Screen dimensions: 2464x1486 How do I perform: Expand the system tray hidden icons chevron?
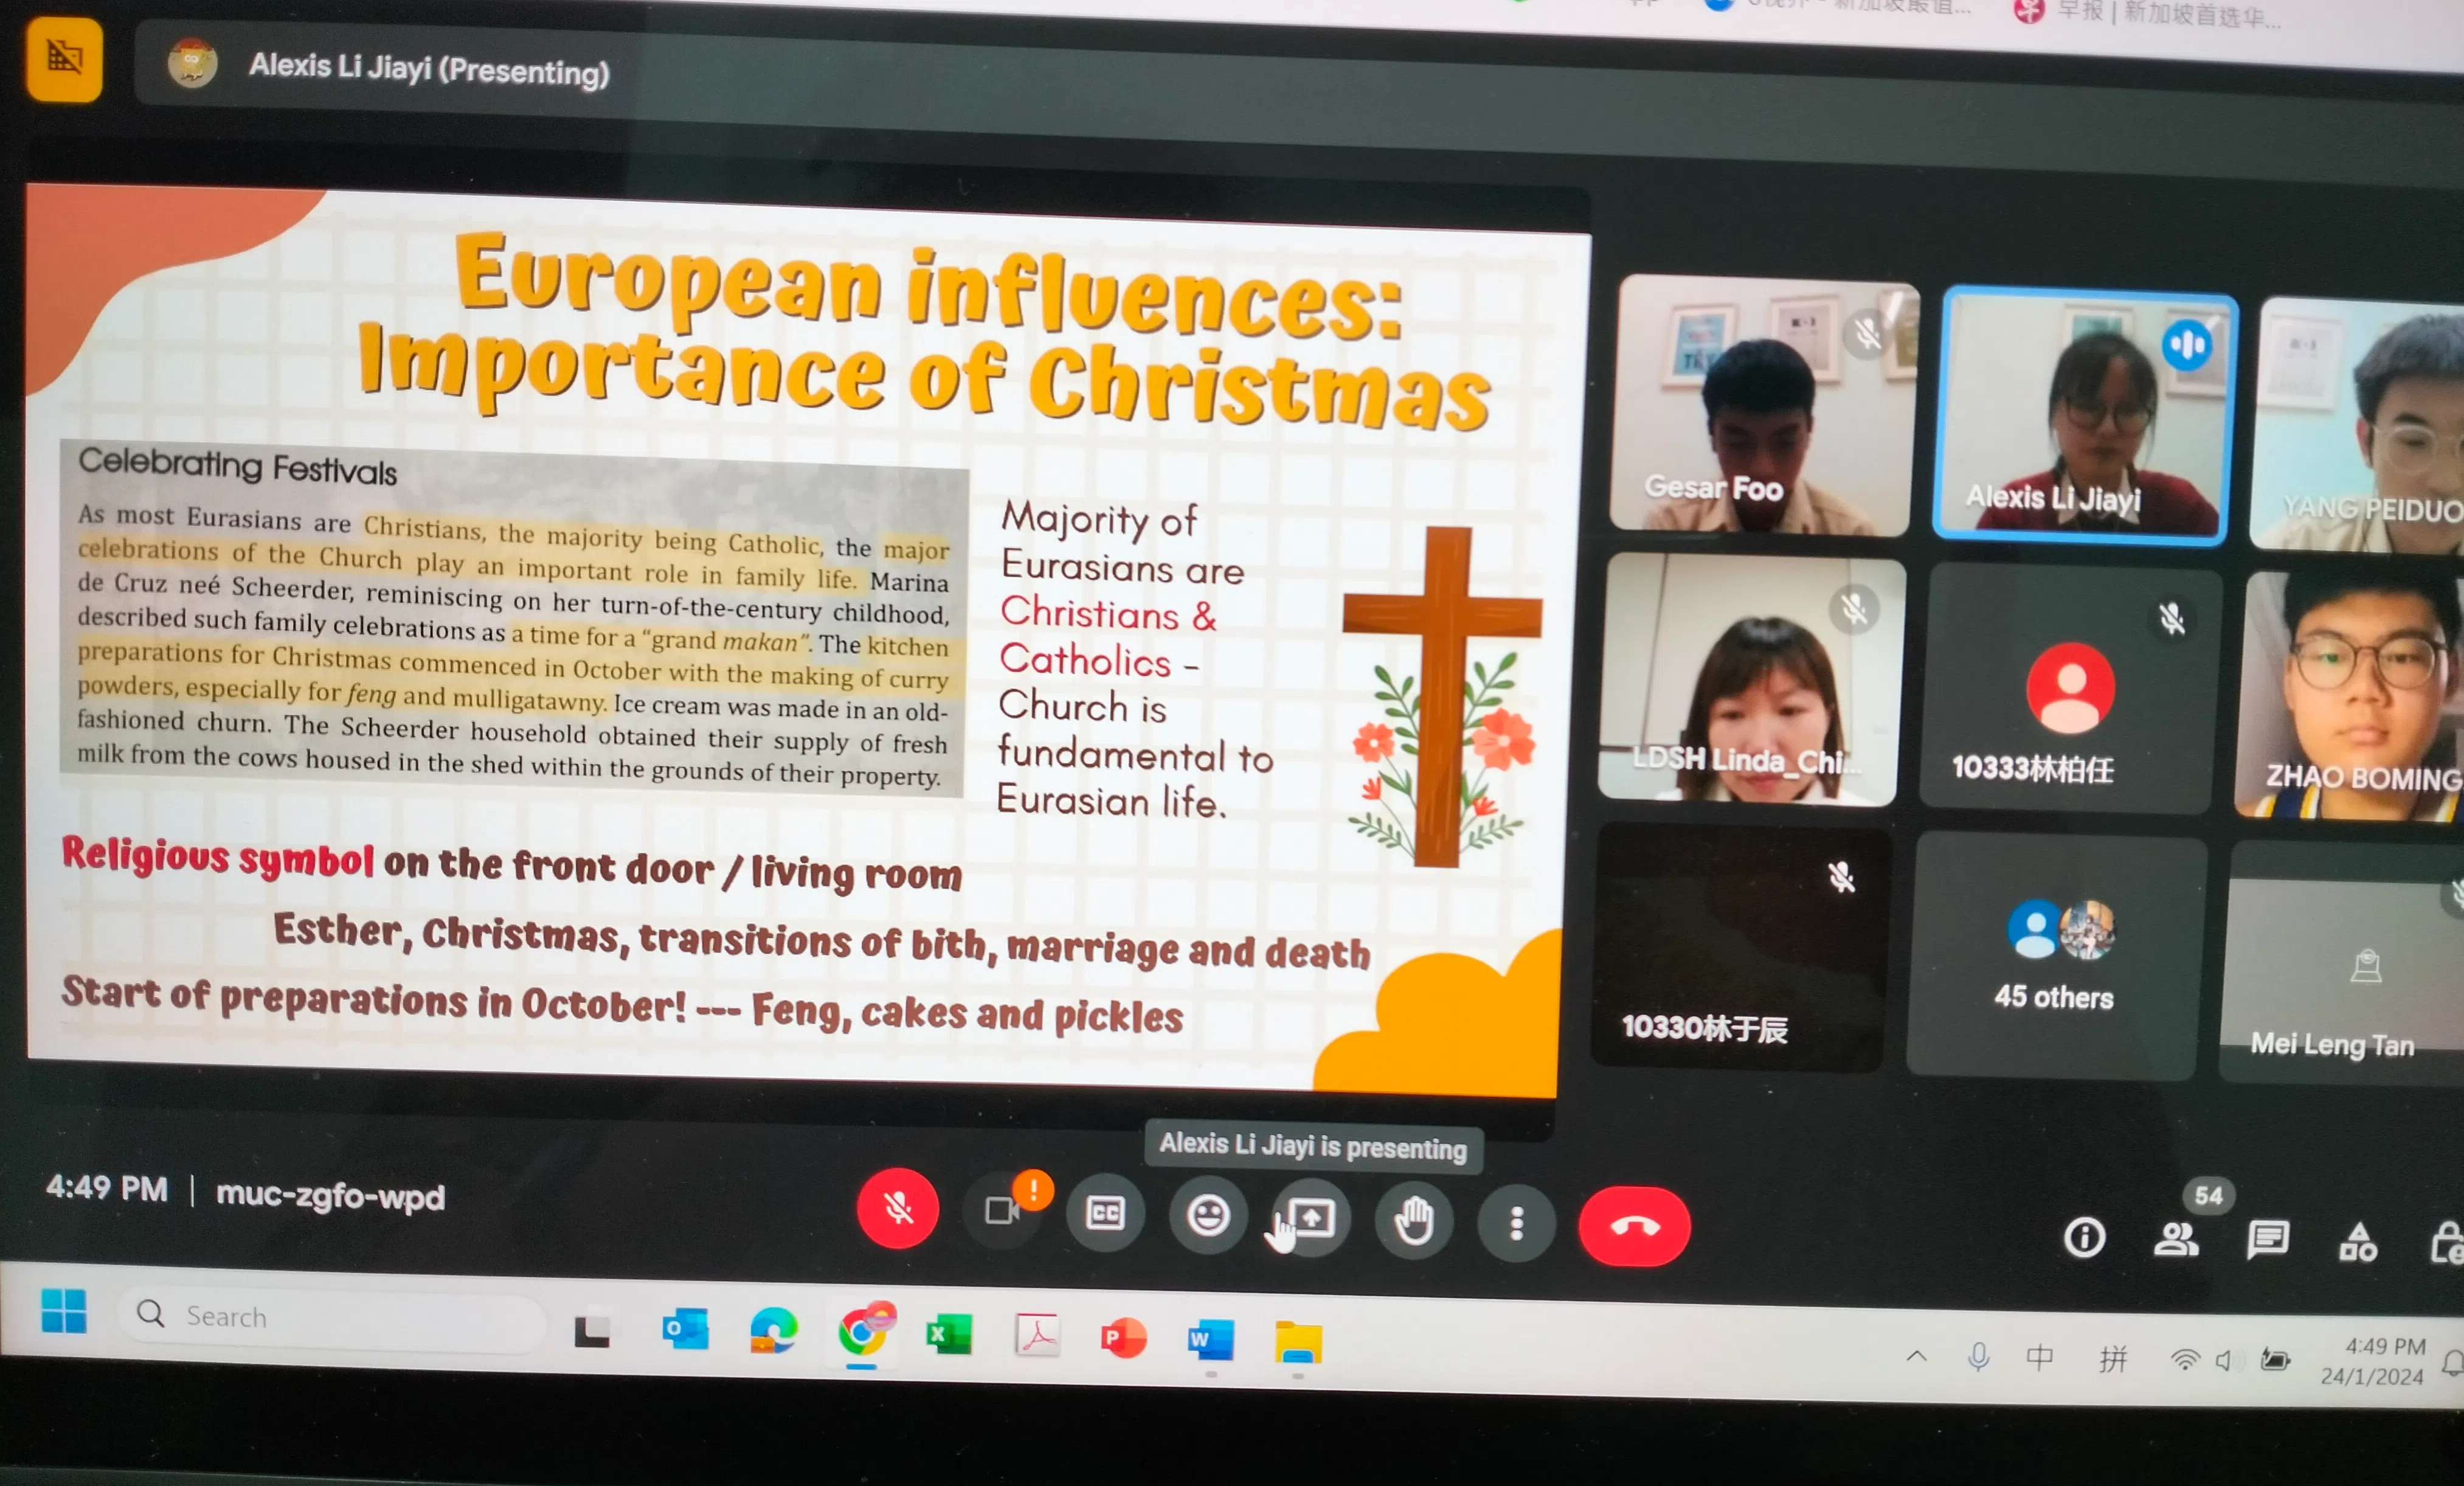coord(1916,1357)
